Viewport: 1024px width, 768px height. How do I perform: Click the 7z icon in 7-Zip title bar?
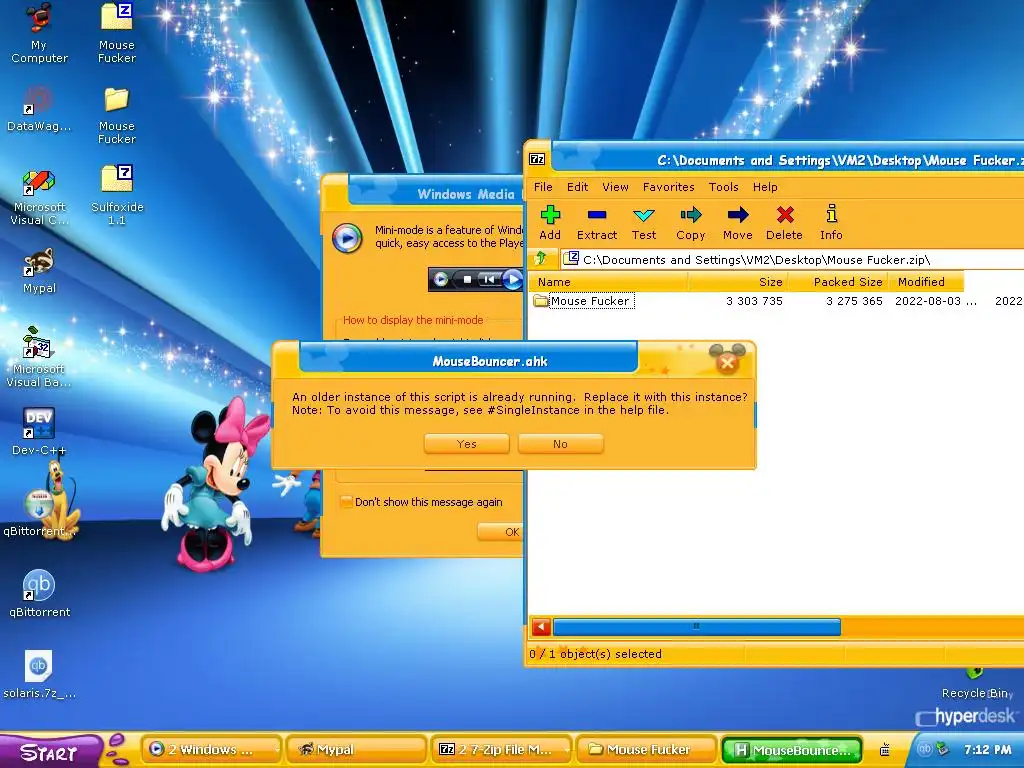point(537,159)
